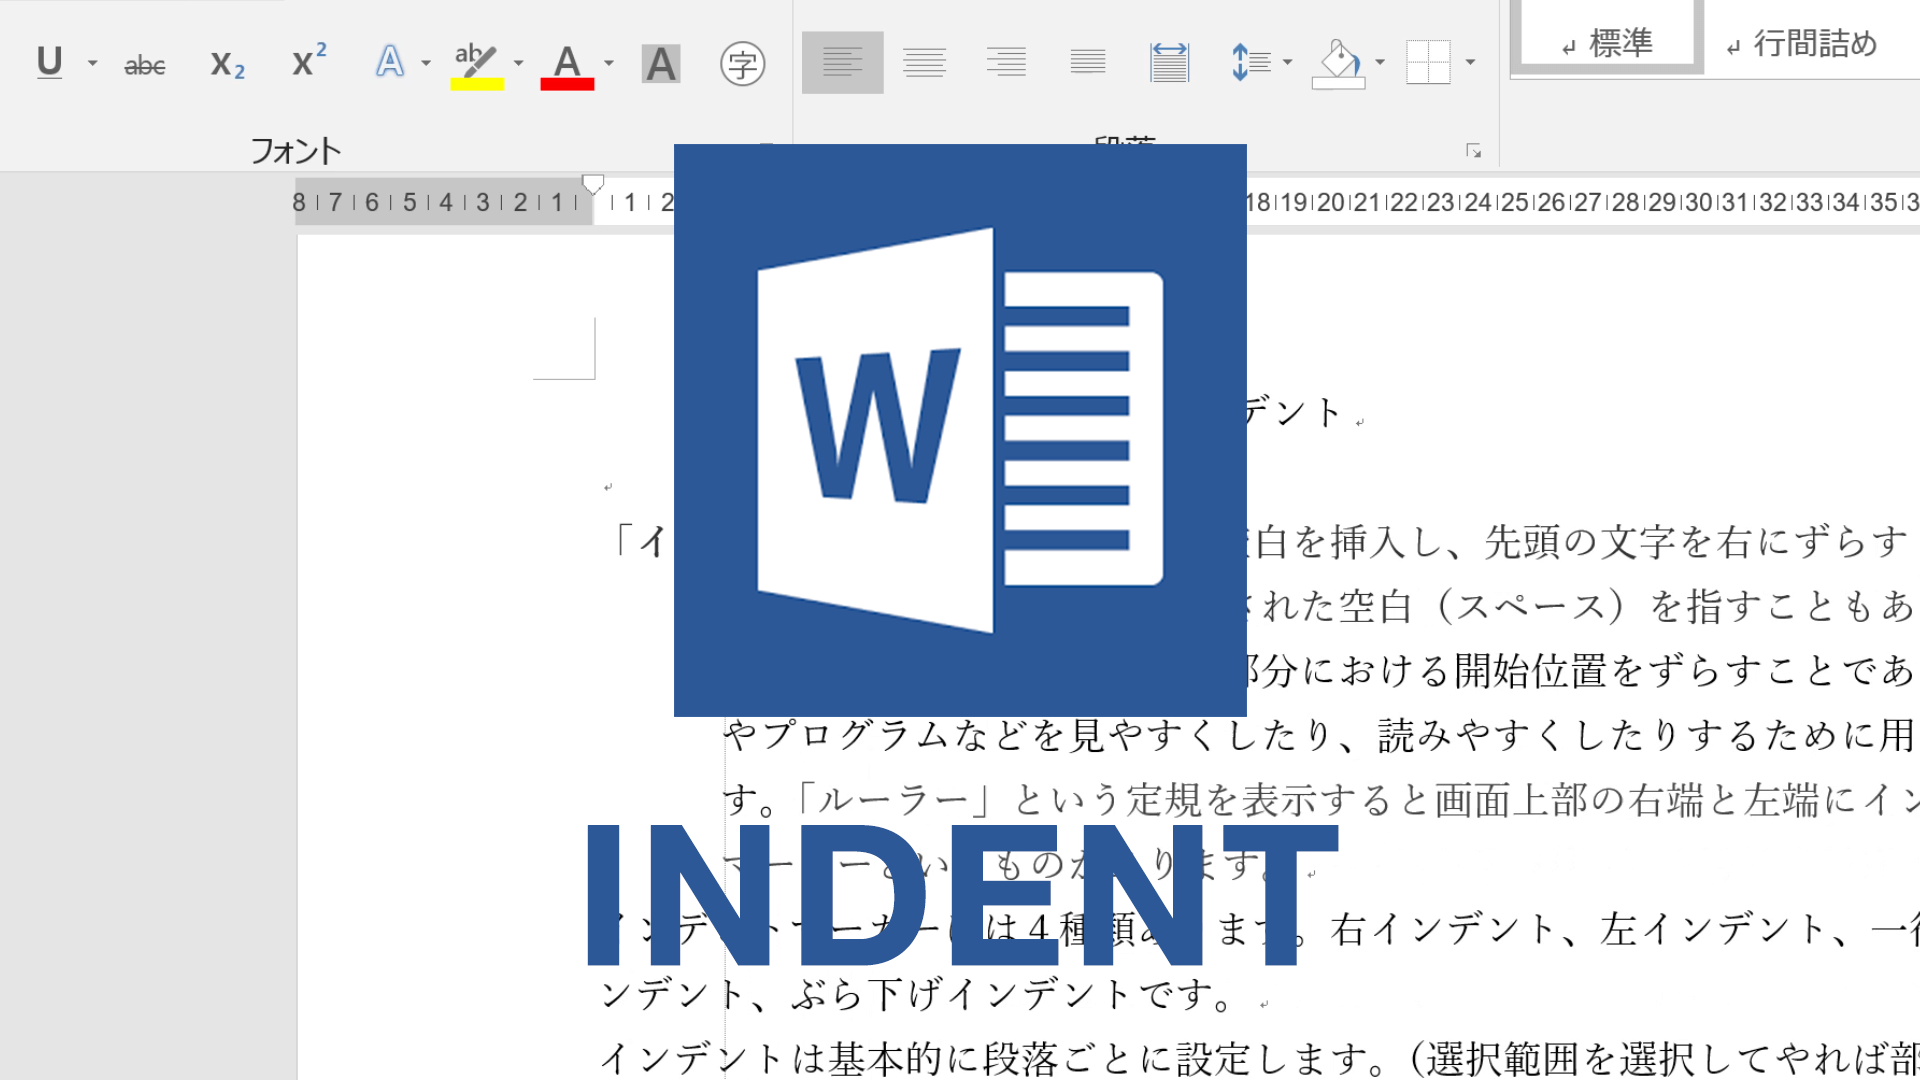The width and height of the screenshot is (1920, 1080).
Task: Center-align the paragraph
Action: click(924, 62)
